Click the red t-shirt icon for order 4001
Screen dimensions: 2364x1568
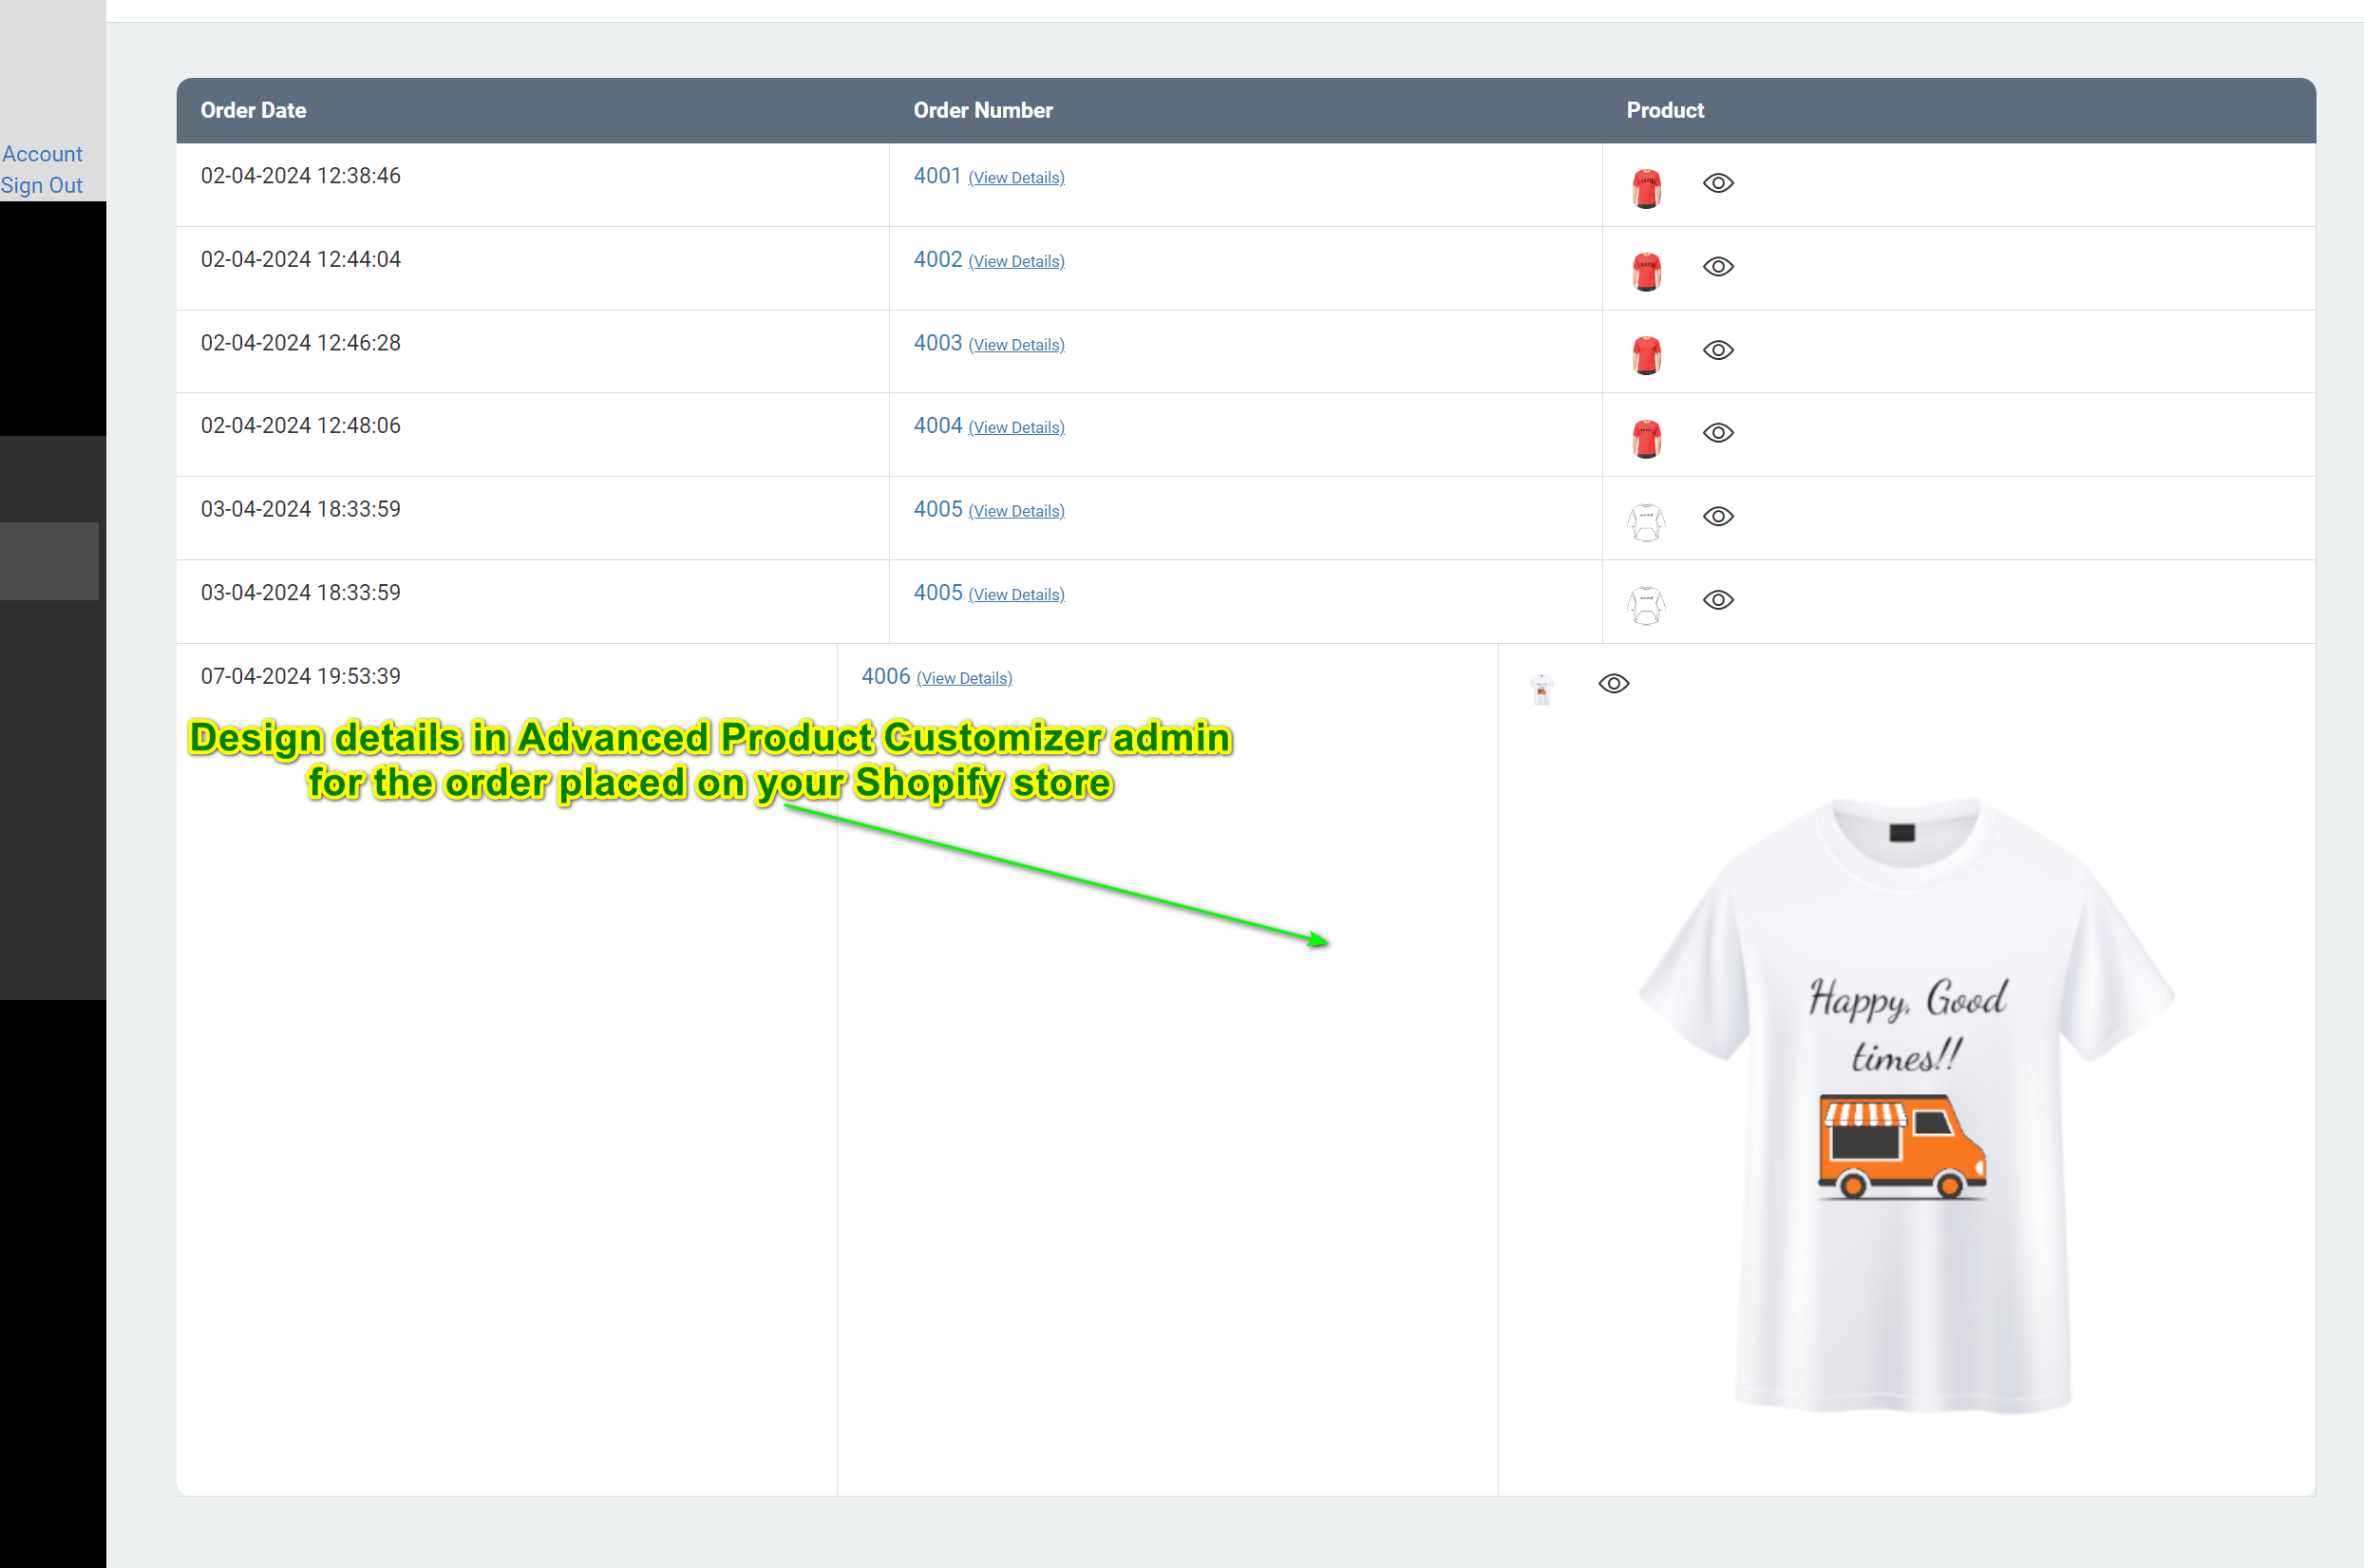(x=1643, y=182)
